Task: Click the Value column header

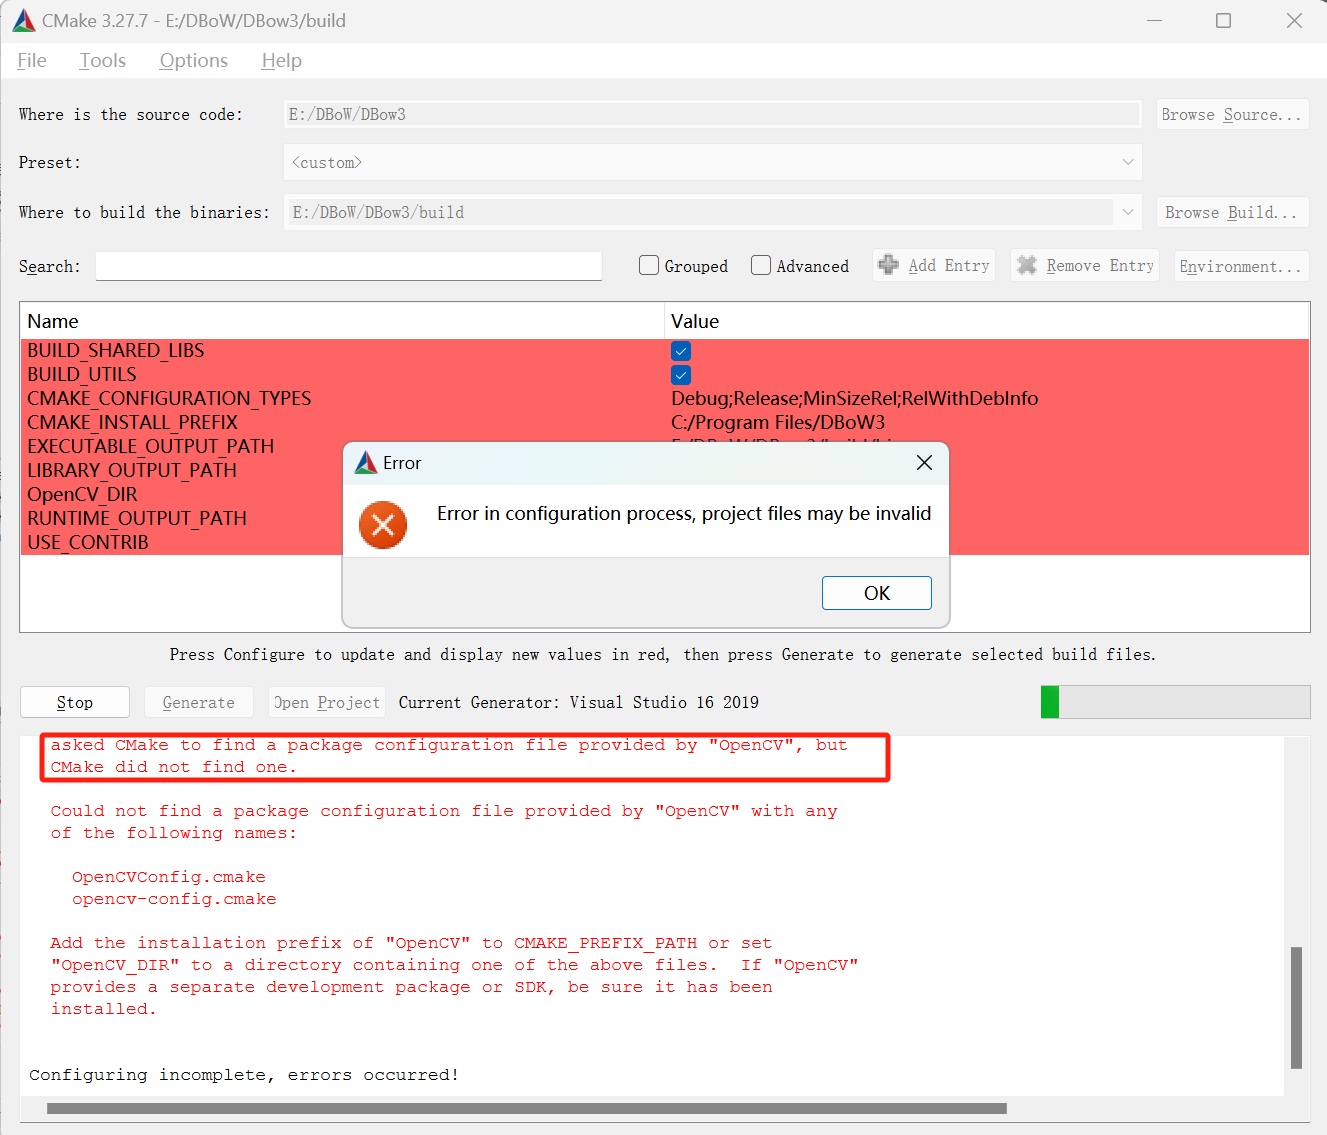Action: (x=987, y=321)
